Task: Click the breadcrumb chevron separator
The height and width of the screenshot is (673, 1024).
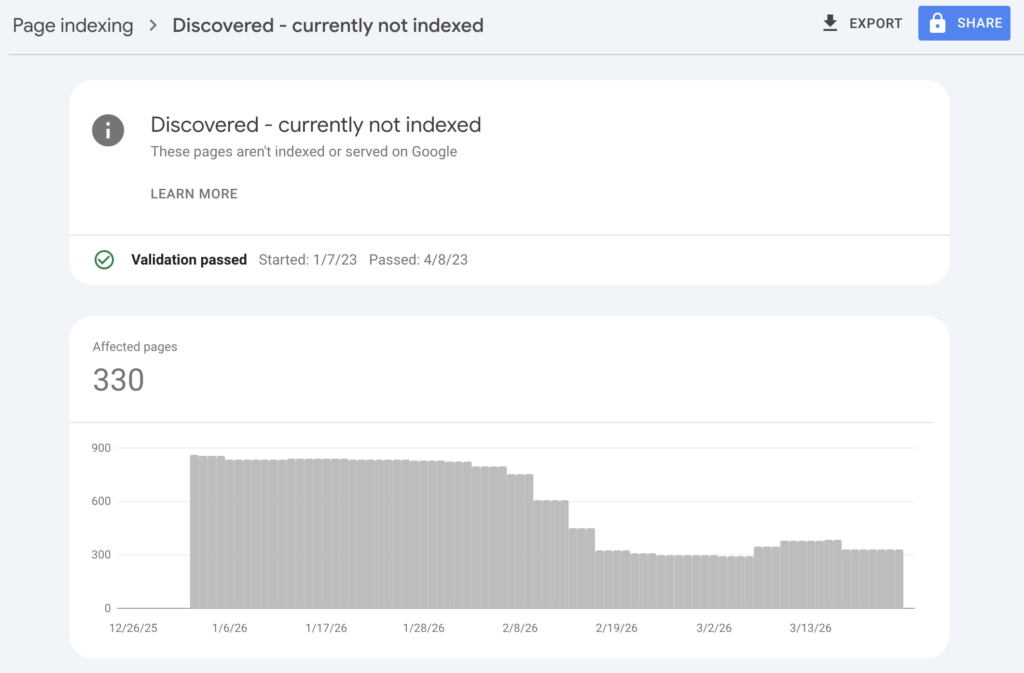Action: point(153,25)
